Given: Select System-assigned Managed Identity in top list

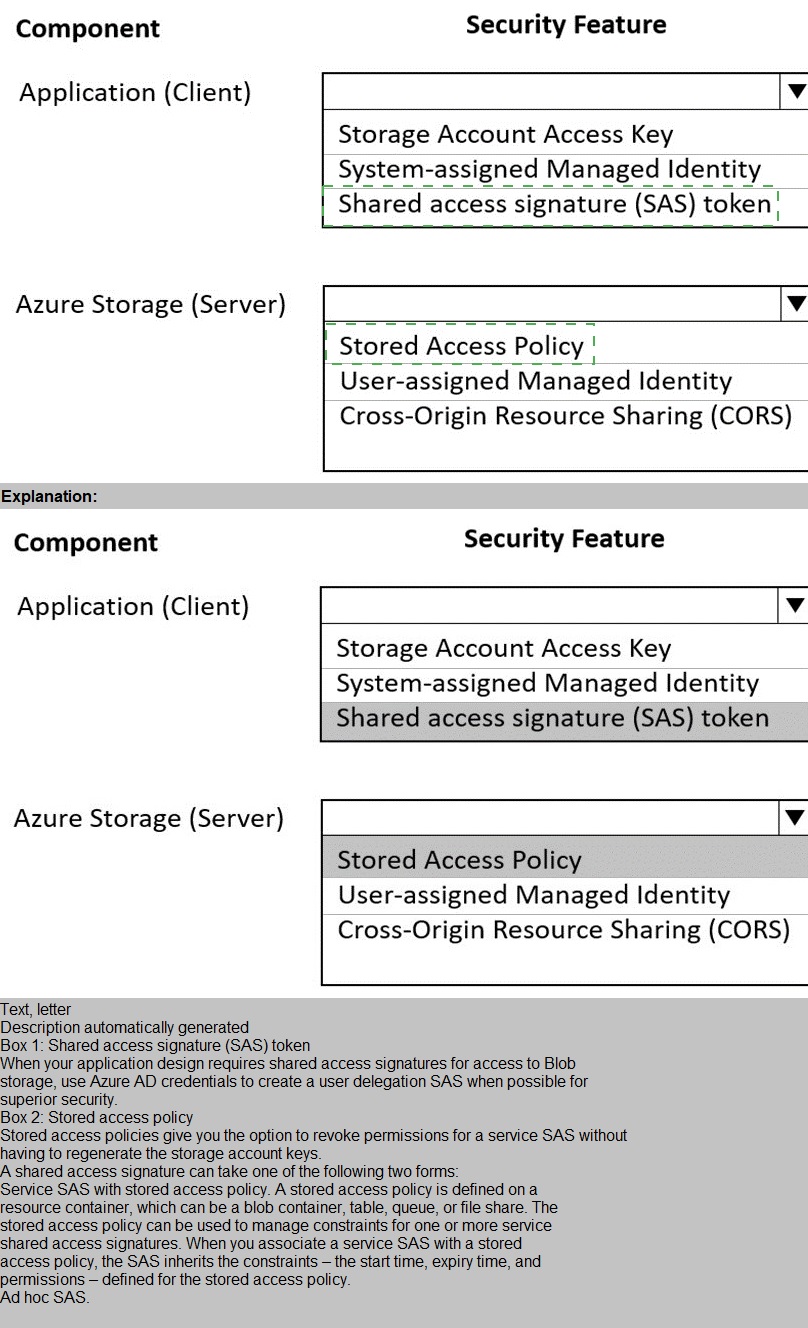Looking at the screenshot, I should 549,170.
